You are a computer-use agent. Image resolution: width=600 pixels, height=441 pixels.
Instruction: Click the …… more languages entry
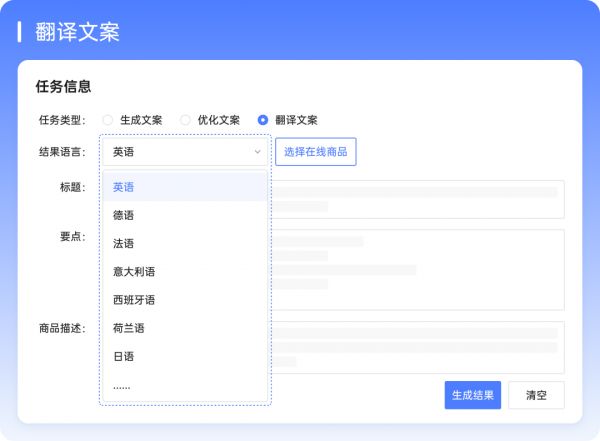(185, 385)
